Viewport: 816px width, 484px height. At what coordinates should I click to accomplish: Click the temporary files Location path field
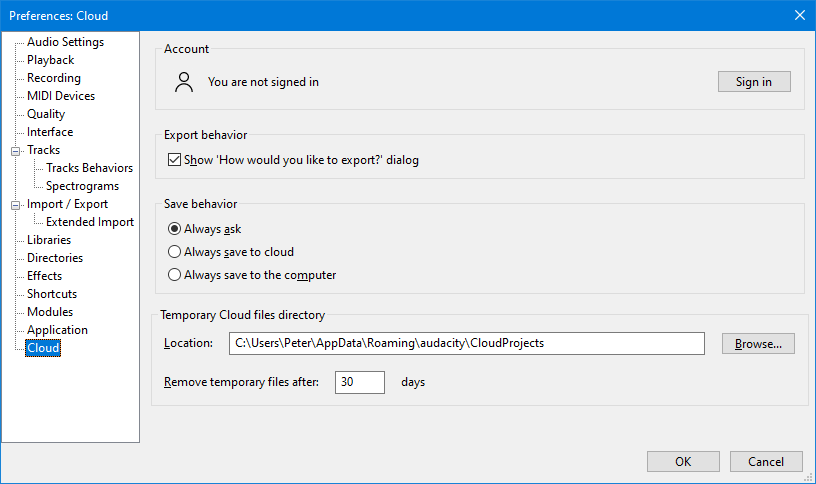pyautogui.click(x=466, y=343)
